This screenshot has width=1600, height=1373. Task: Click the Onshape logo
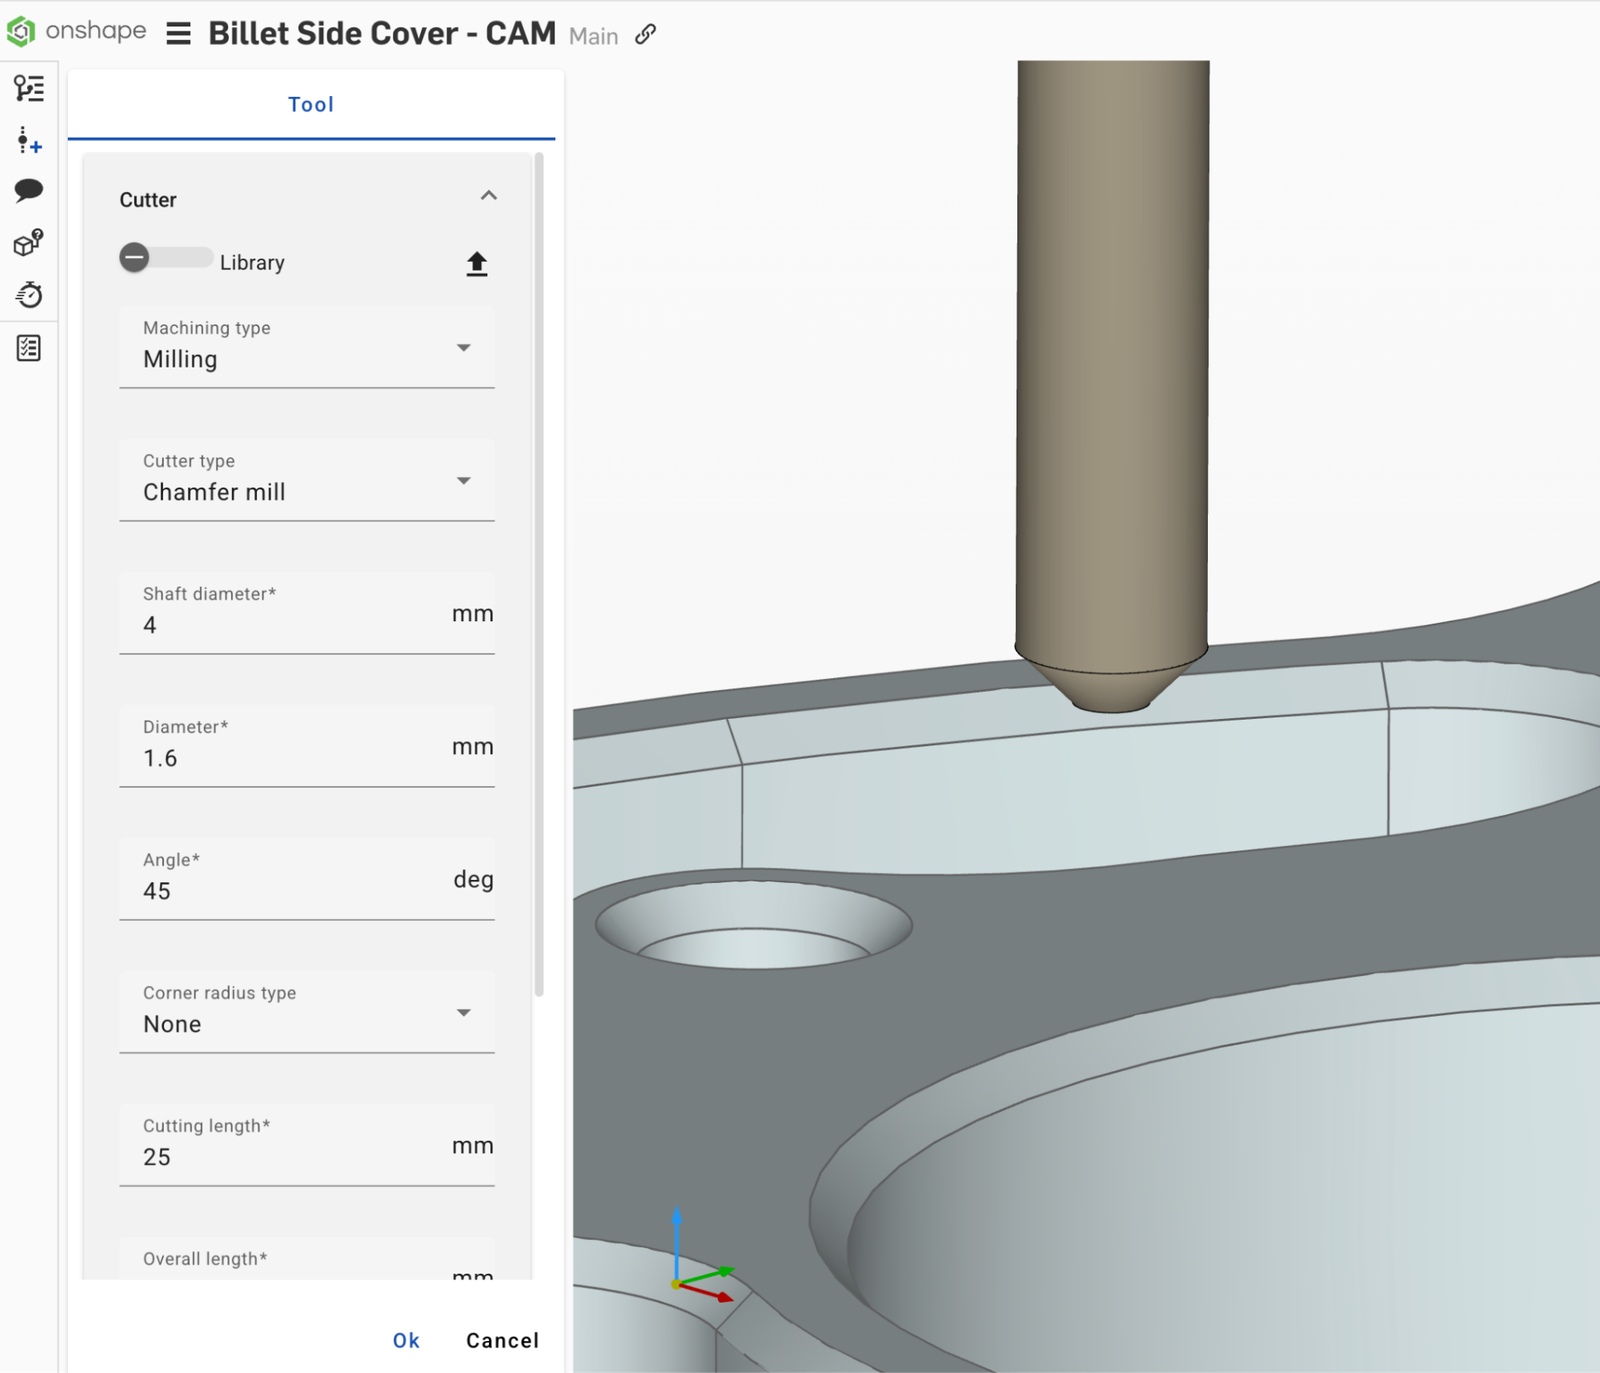click(x=20, y=33)
